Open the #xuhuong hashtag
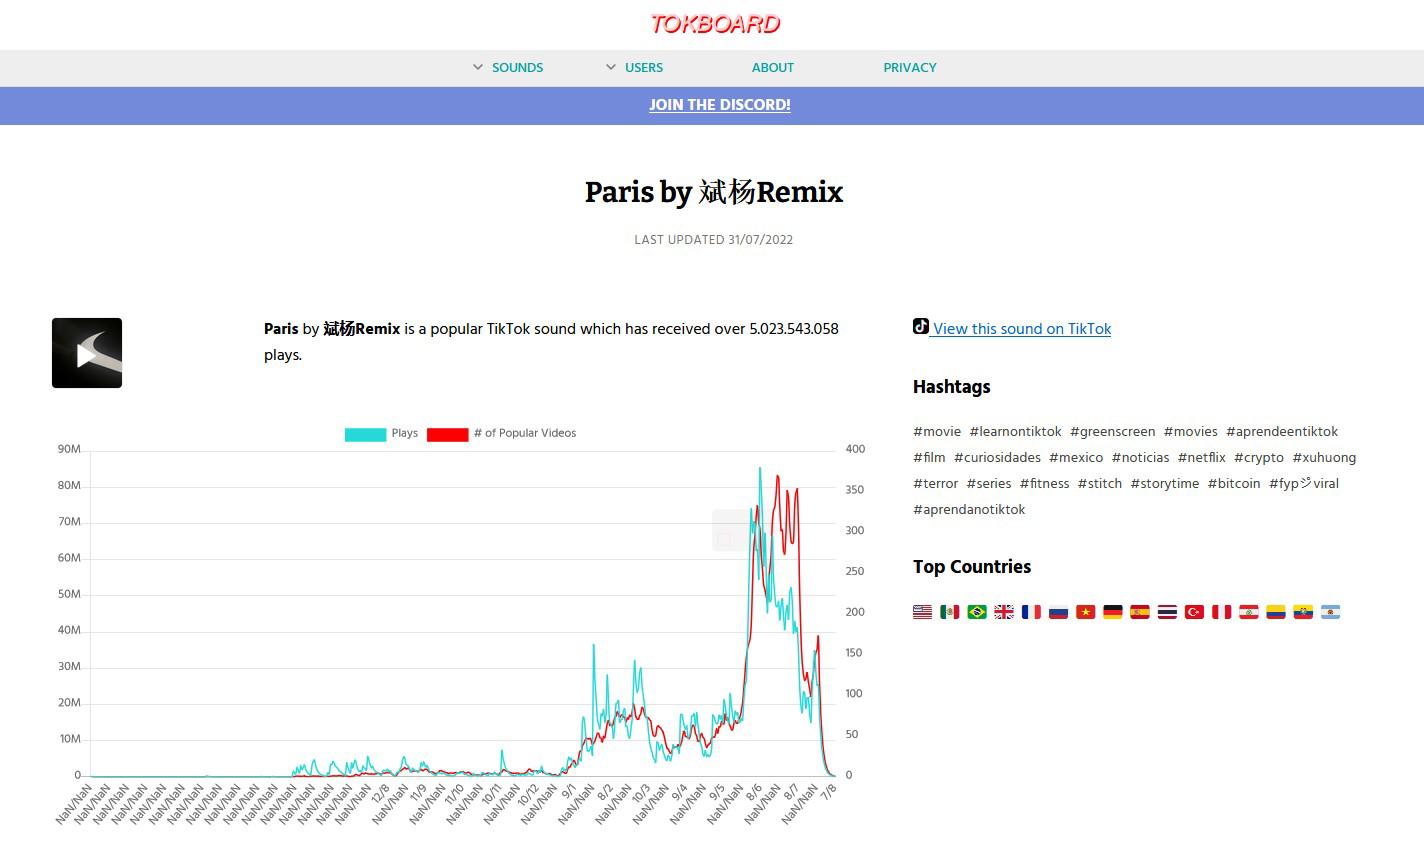 tap(1324, 458)
